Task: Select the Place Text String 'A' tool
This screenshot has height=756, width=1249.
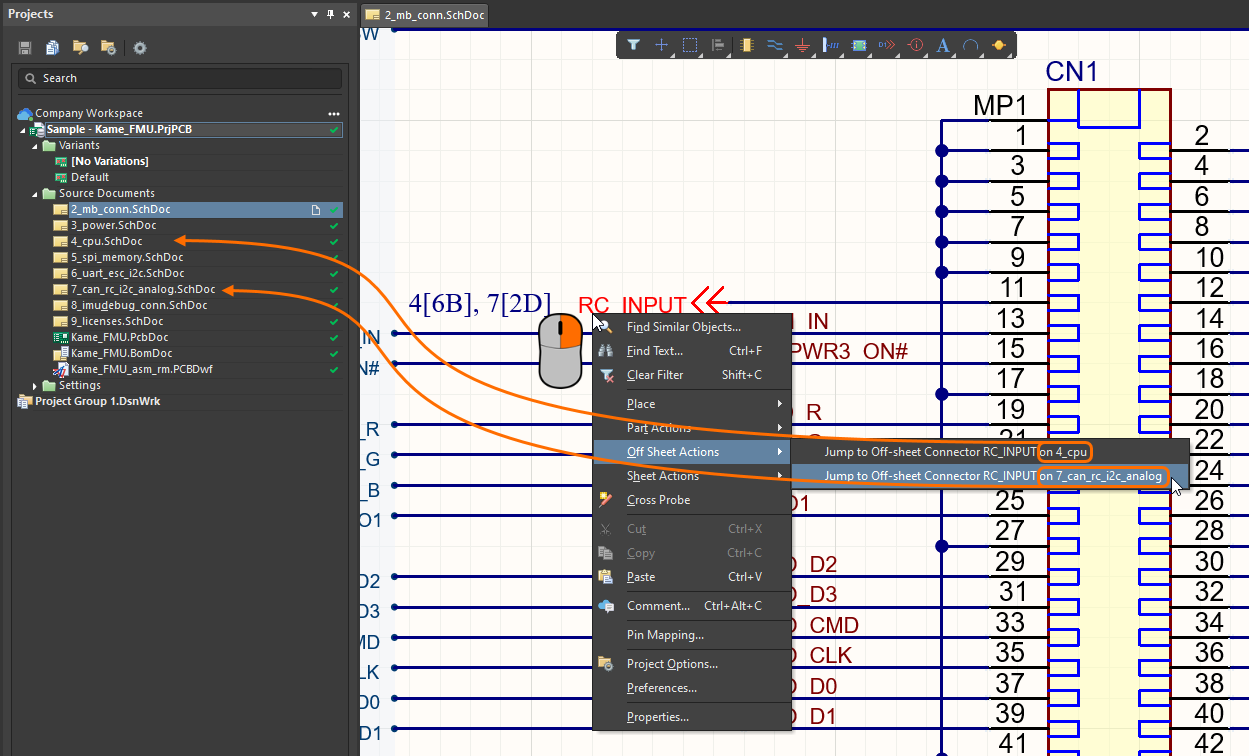Action: click(942, 45)
